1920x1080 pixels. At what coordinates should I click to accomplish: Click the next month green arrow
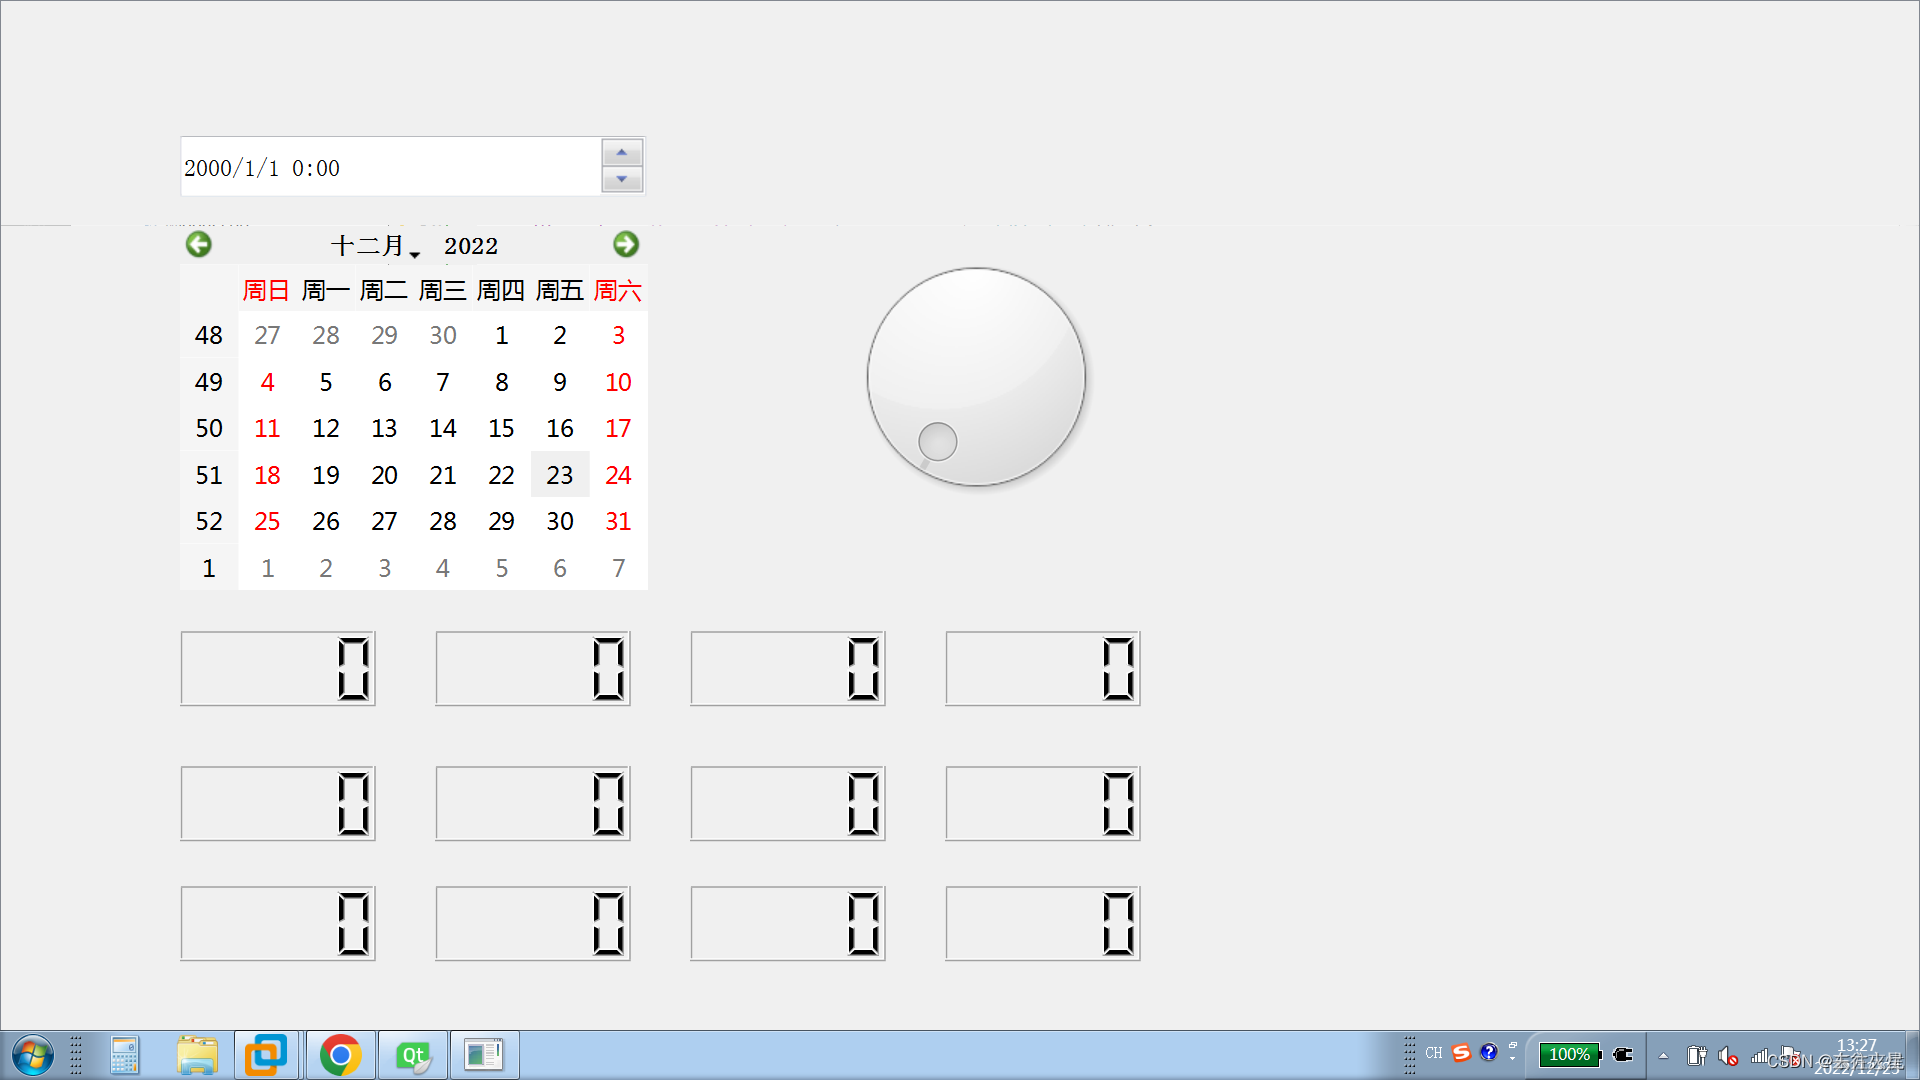pos(626,245)
